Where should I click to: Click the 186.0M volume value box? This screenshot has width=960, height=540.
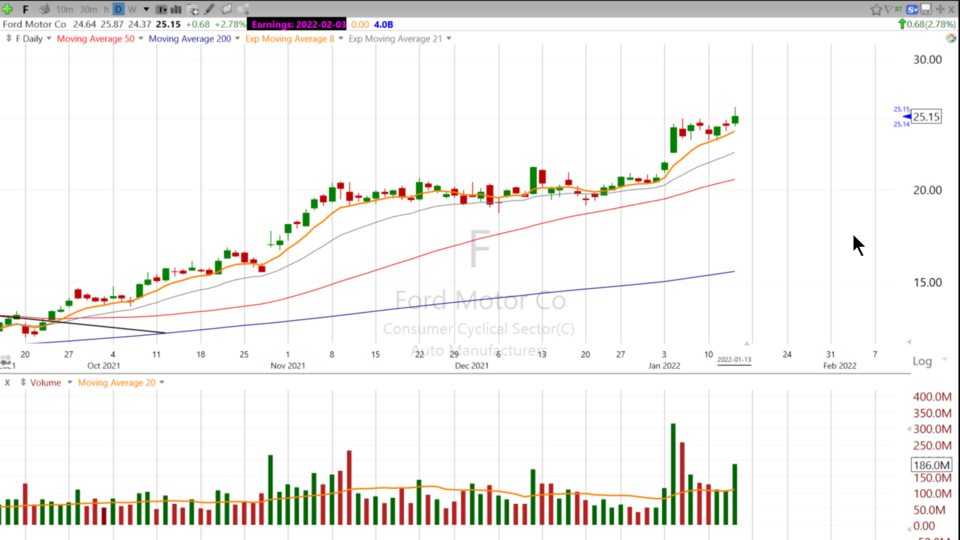(931, 465)
